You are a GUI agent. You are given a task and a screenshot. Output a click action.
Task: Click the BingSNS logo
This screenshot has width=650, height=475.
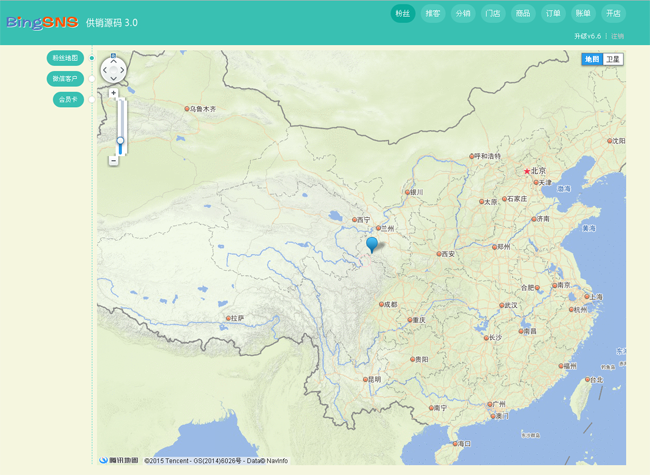42,22
